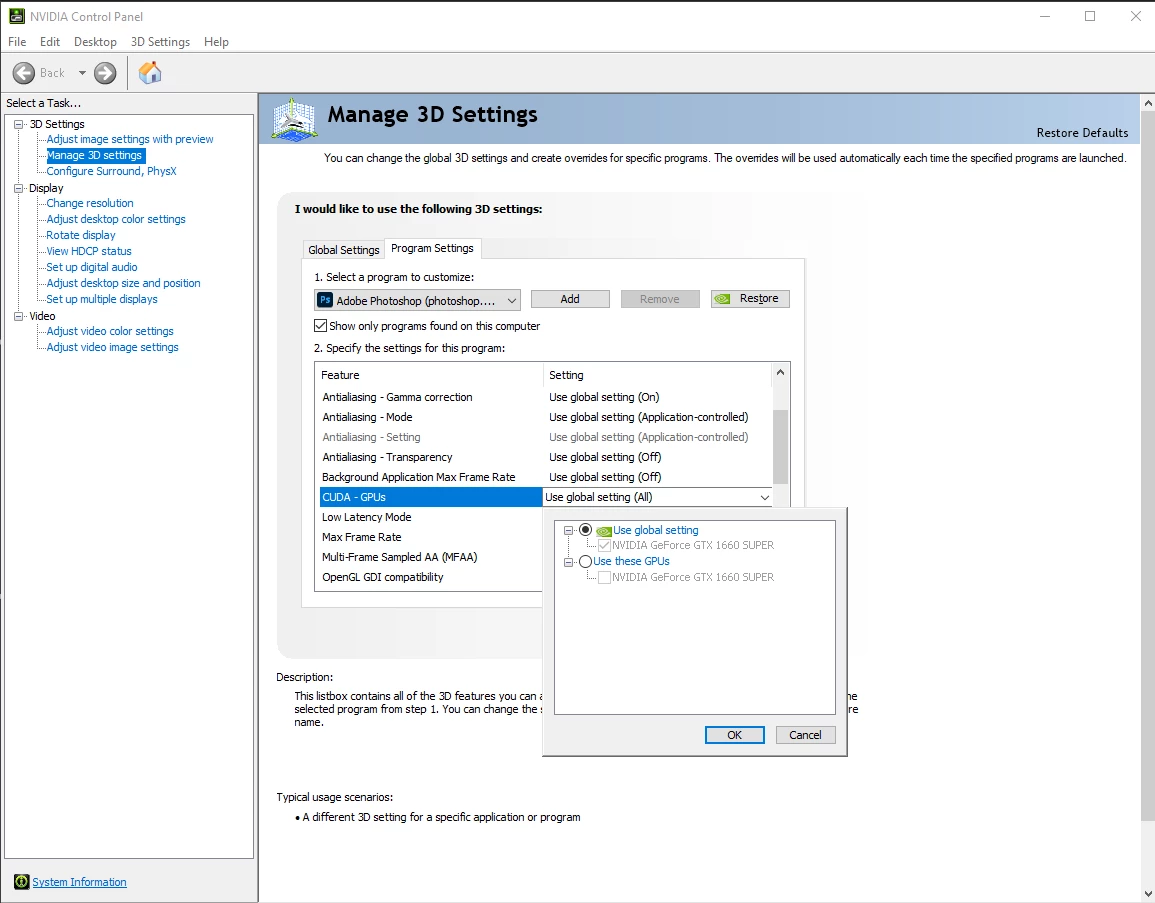Select Antialiasing - Gamma correction row
This screenshot has height=903, width=1155.
point(544,397)
